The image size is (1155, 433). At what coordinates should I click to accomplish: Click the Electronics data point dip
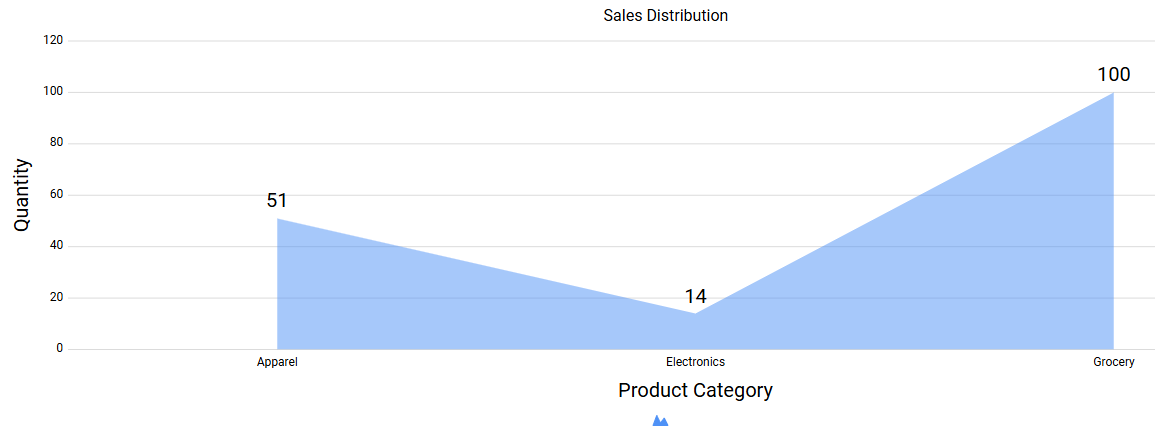[695, 314]
